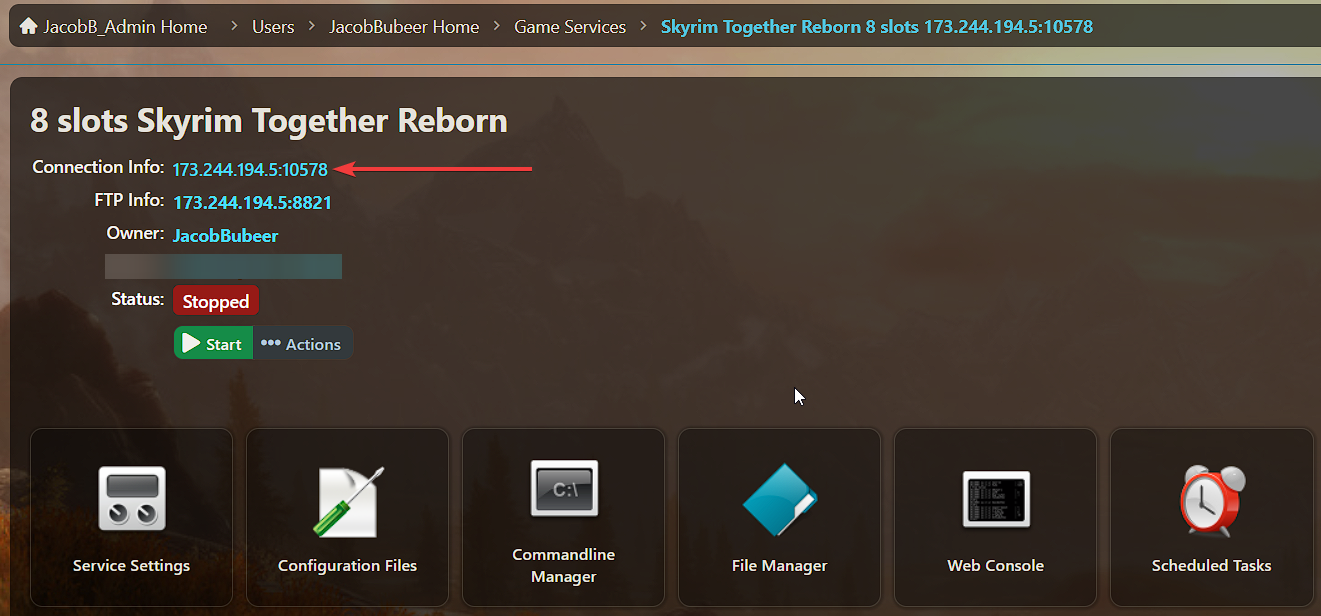Click the 8 slots Skyrim Together Reborn heading
Image resolution: width=1321 pixels, height=616 pixels.
click(x=269, y=121)
